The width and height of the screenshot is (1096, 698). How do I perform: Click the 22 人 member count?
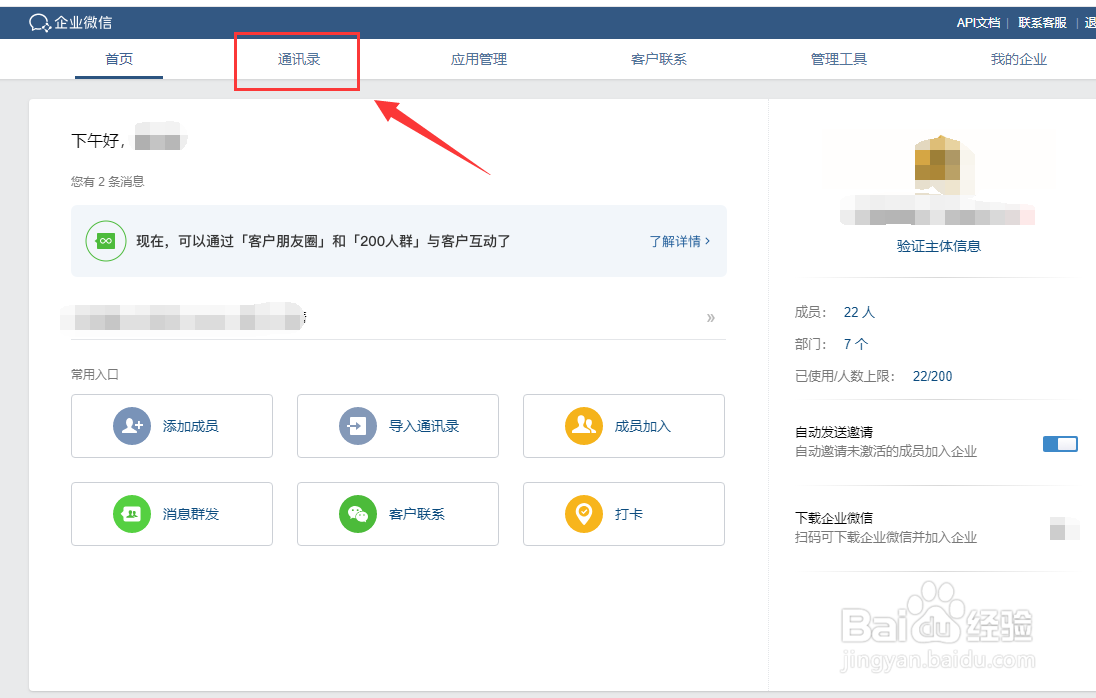coord(858,311)
